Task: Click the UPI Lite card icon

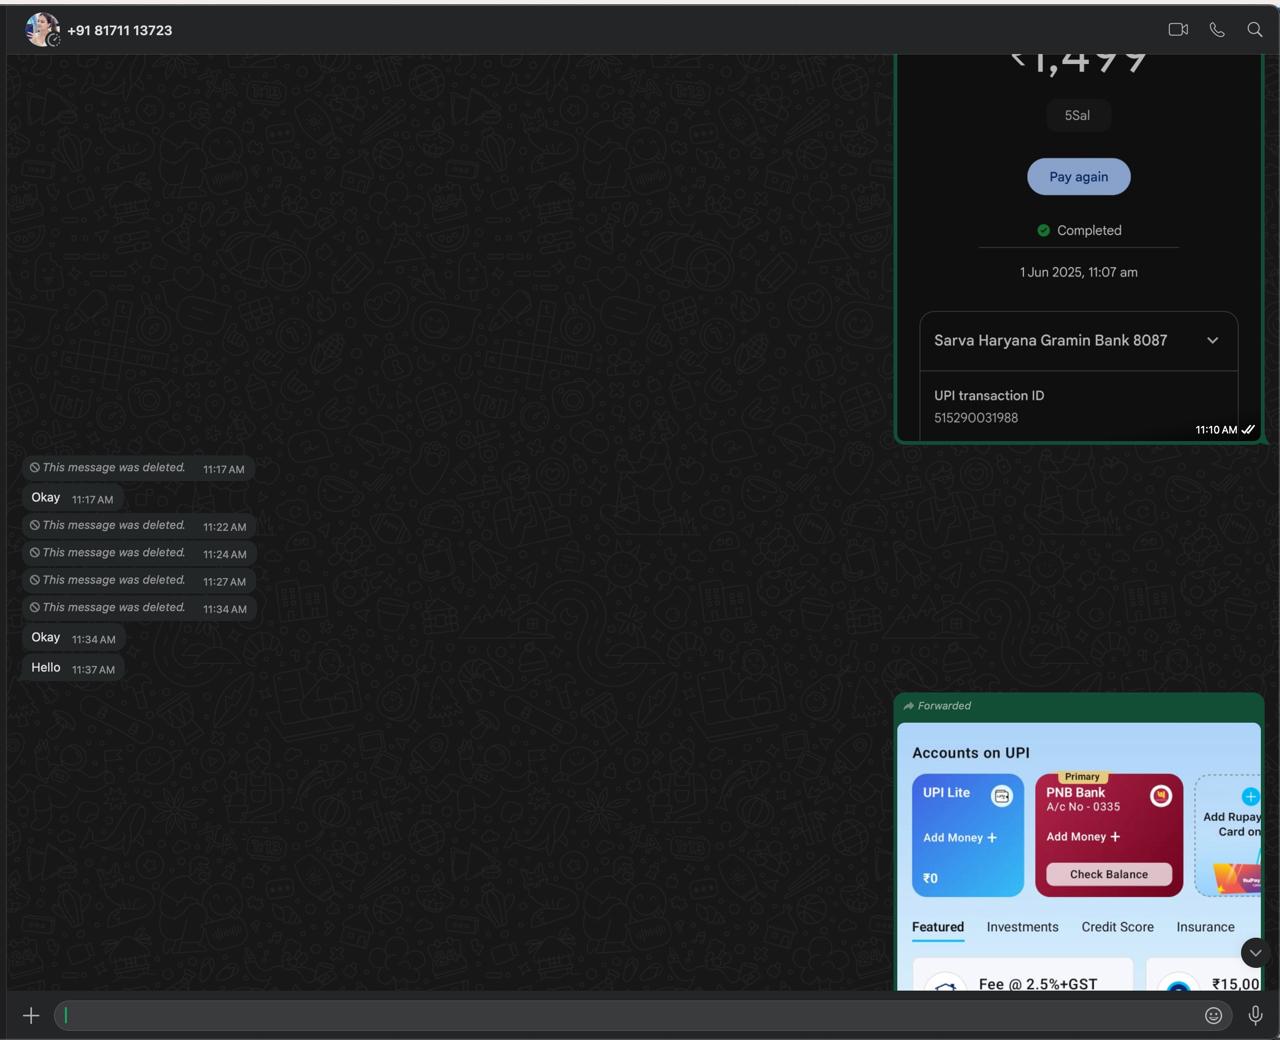Action: pyautogui.click(x=1001, y=796)
